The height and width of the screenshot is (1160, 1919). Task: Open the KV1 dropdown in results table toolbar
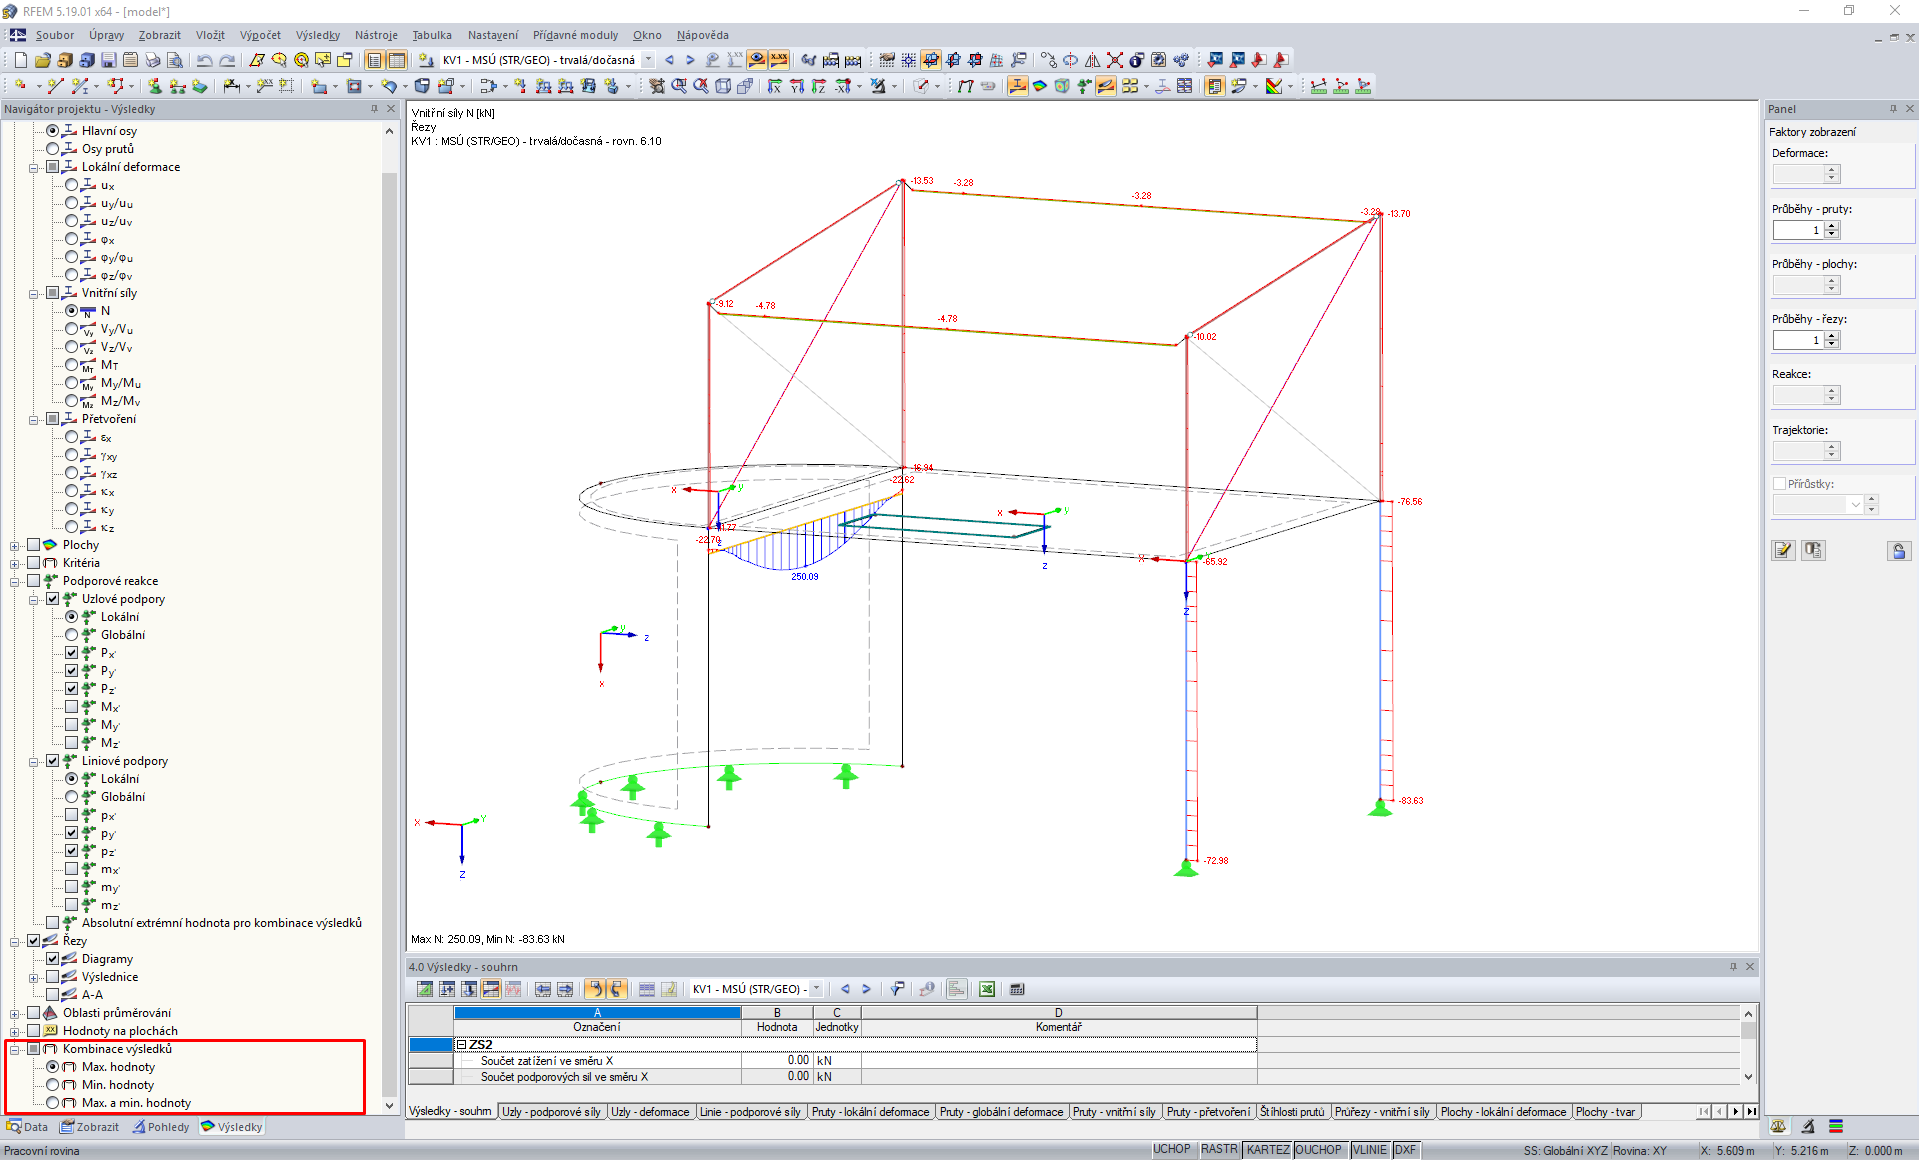816,989
